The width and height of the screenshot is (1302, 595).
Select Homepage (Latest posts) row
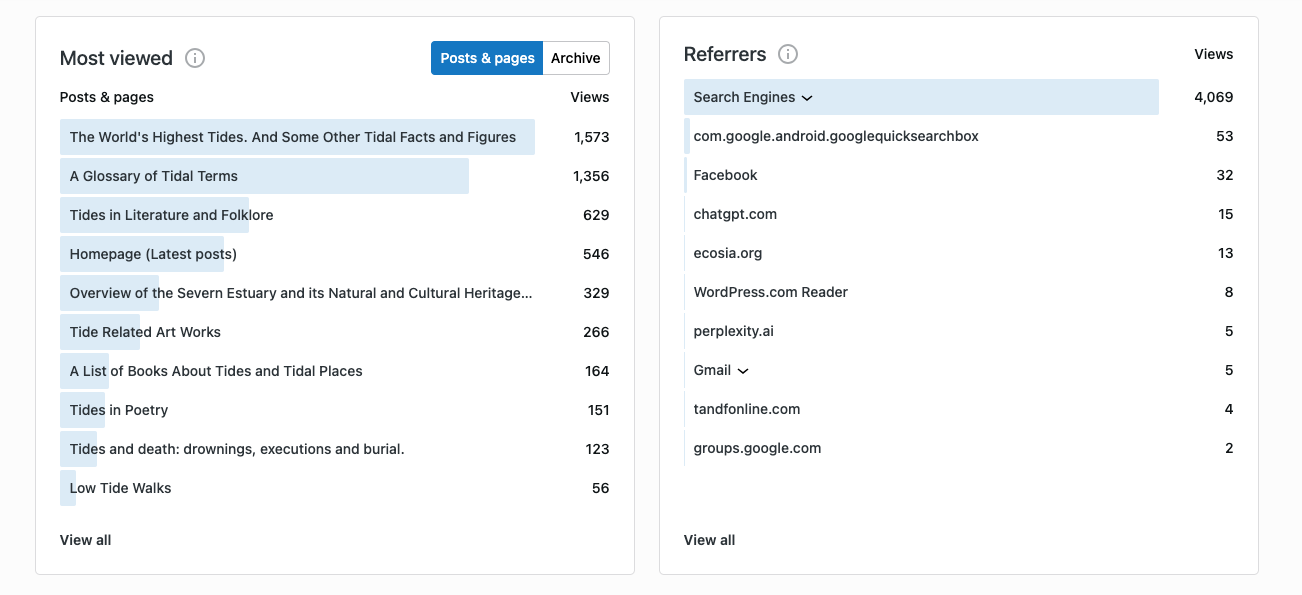[153, 254]
